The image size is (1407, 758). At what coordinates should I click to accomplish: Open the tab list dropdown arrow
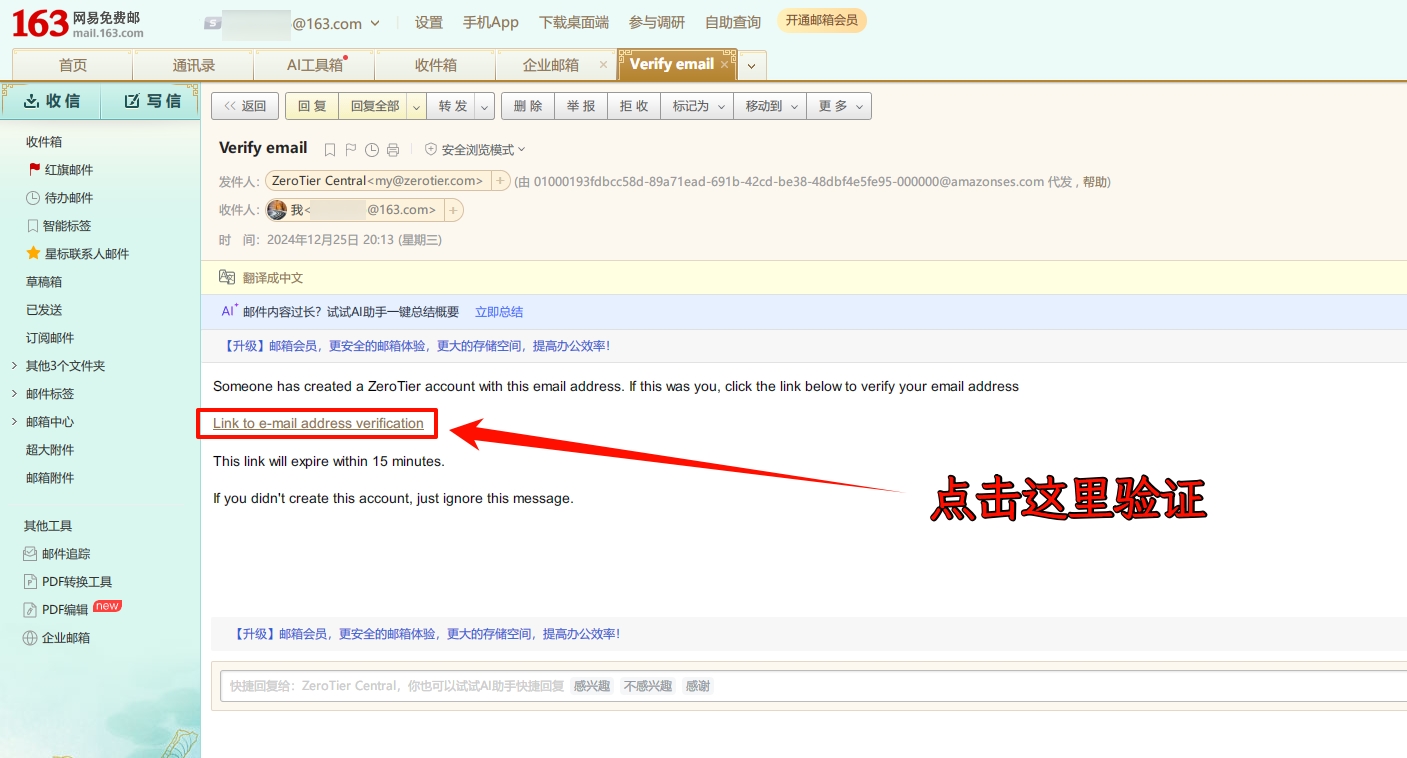coord(752,65)
